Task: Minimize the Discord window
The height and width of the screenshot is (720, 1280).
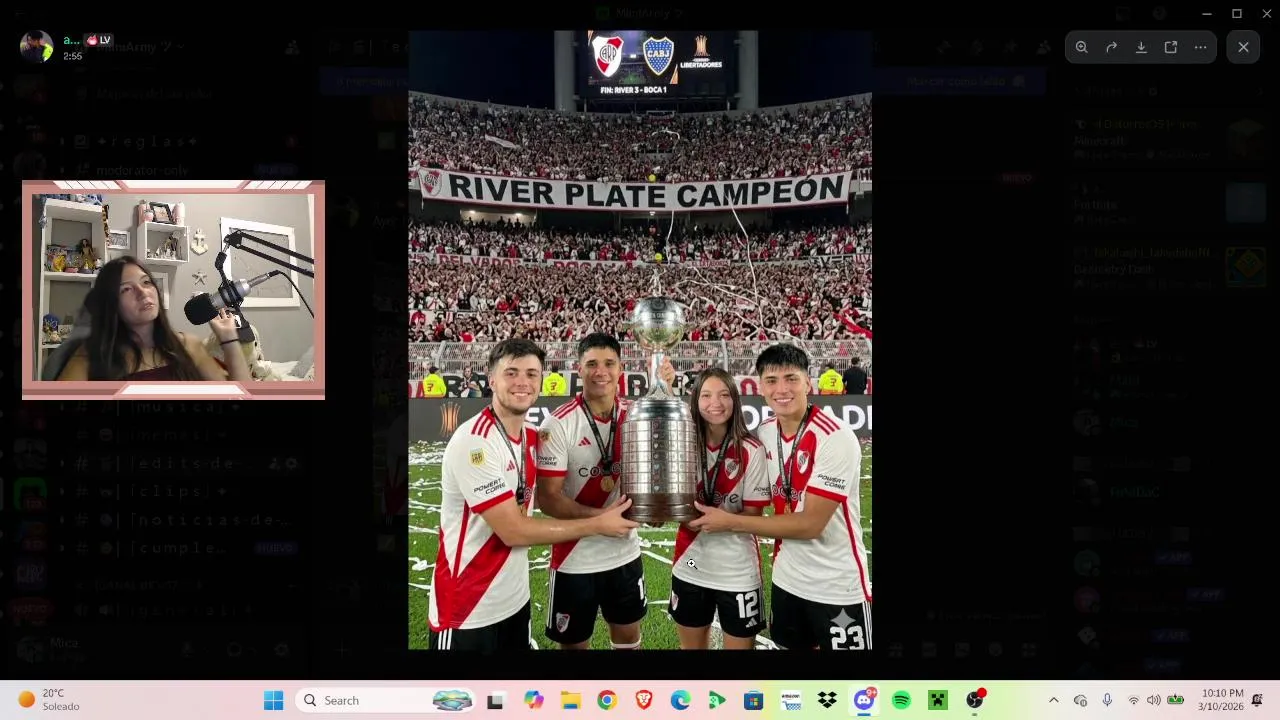Action: click(1207, 13)
